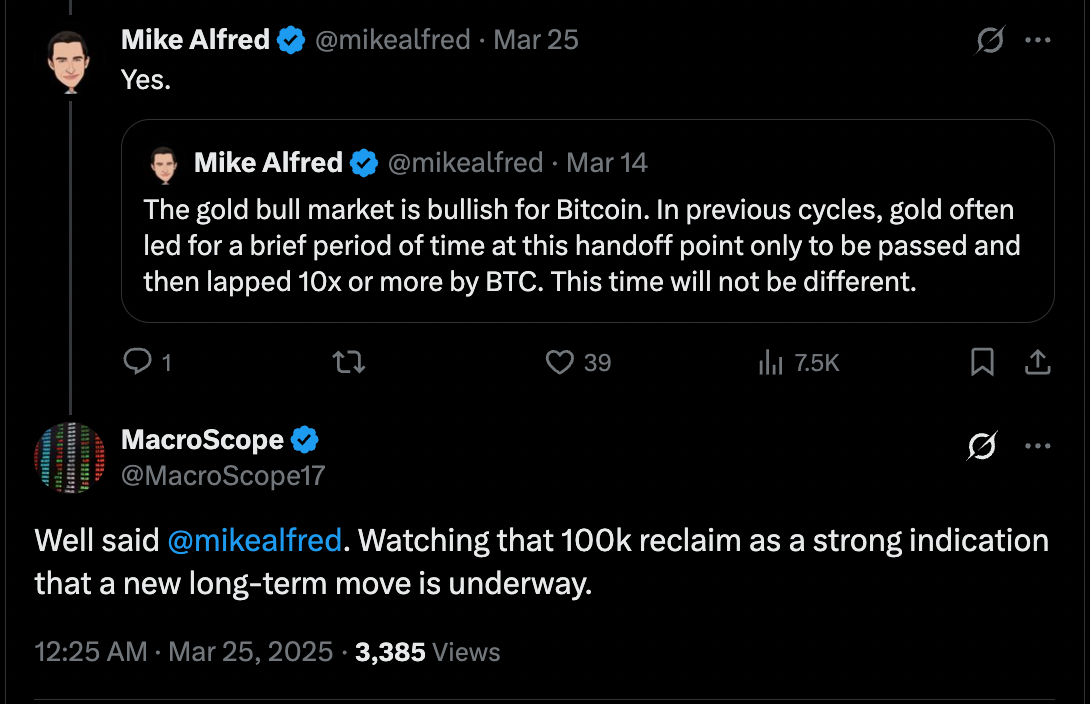Screen dimensions: 1090x704
Task: Click the @MacroScope17 handle
Action: point(223,475)
